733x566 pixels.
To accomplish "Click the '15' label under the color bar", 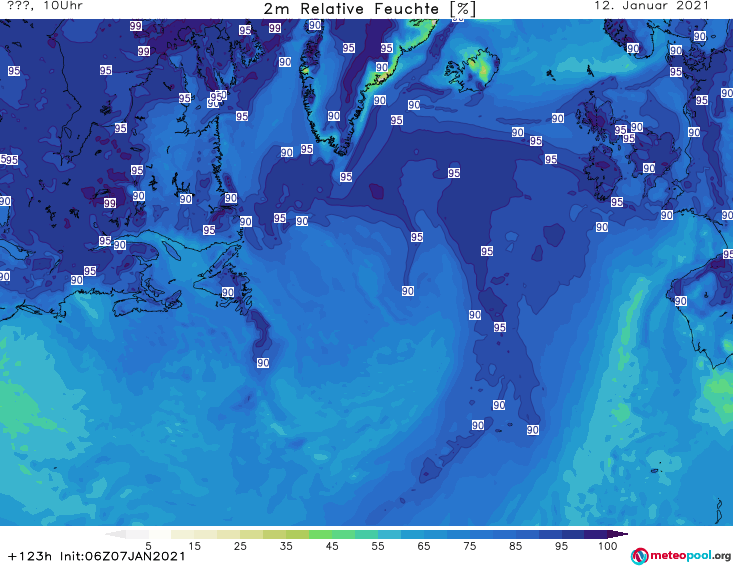I will click(x=194, y=546).
